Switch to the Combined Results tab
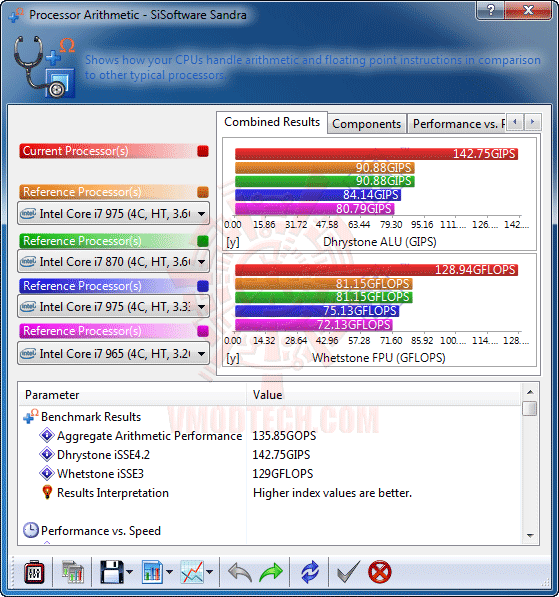The height and width of the screenshot is (597, 559). [272, 122]
